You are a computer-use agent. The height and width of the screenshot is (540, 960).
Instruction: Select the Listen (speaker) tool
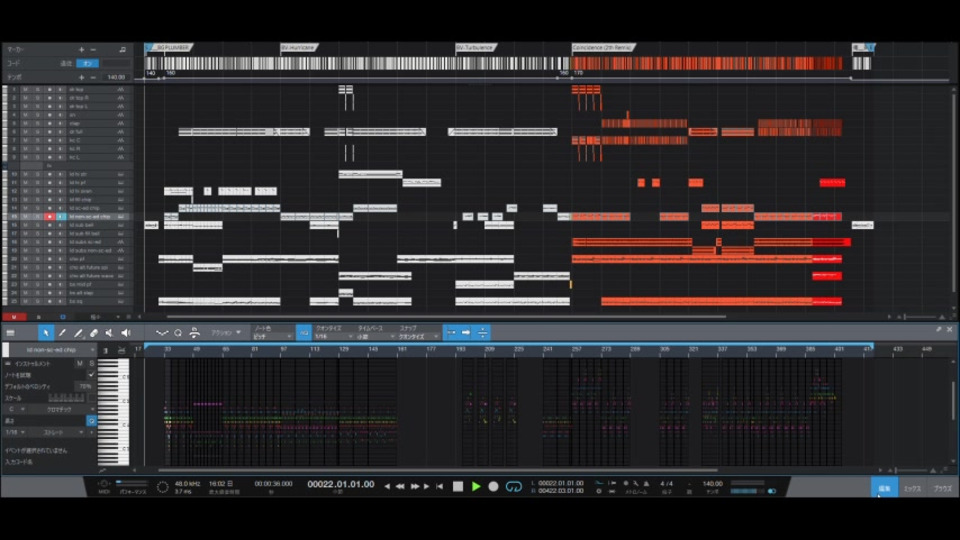click(126, 332)
